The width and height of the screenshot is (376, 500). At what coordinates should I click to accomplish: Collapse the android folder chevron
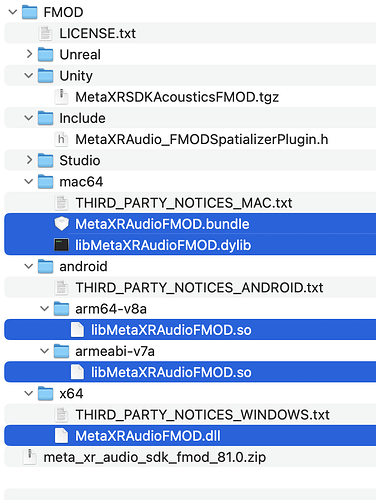coord(29,266)
